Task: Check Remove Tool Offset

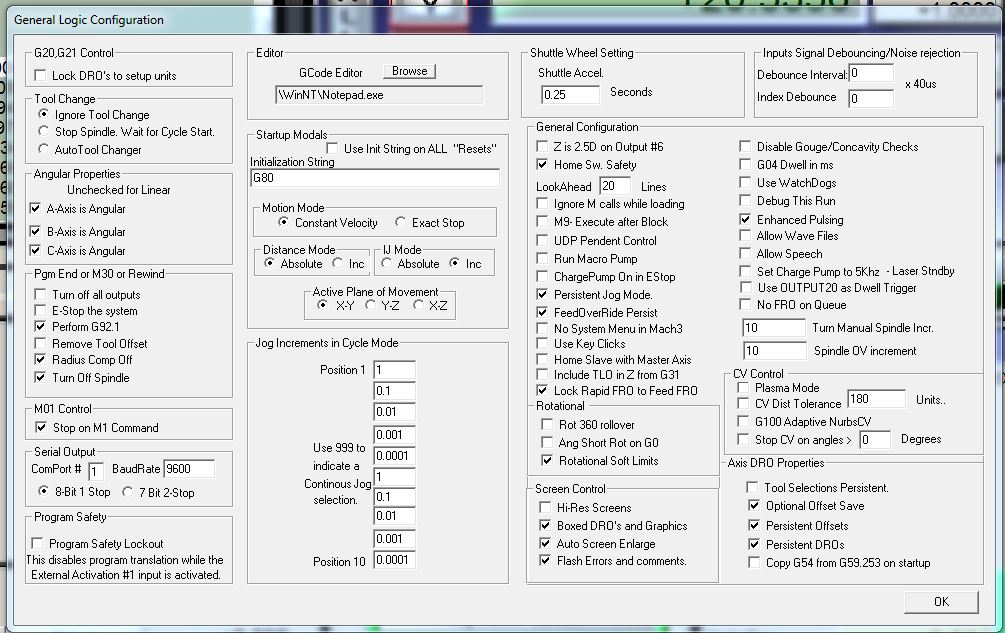Action: click(x=40, y=343)
